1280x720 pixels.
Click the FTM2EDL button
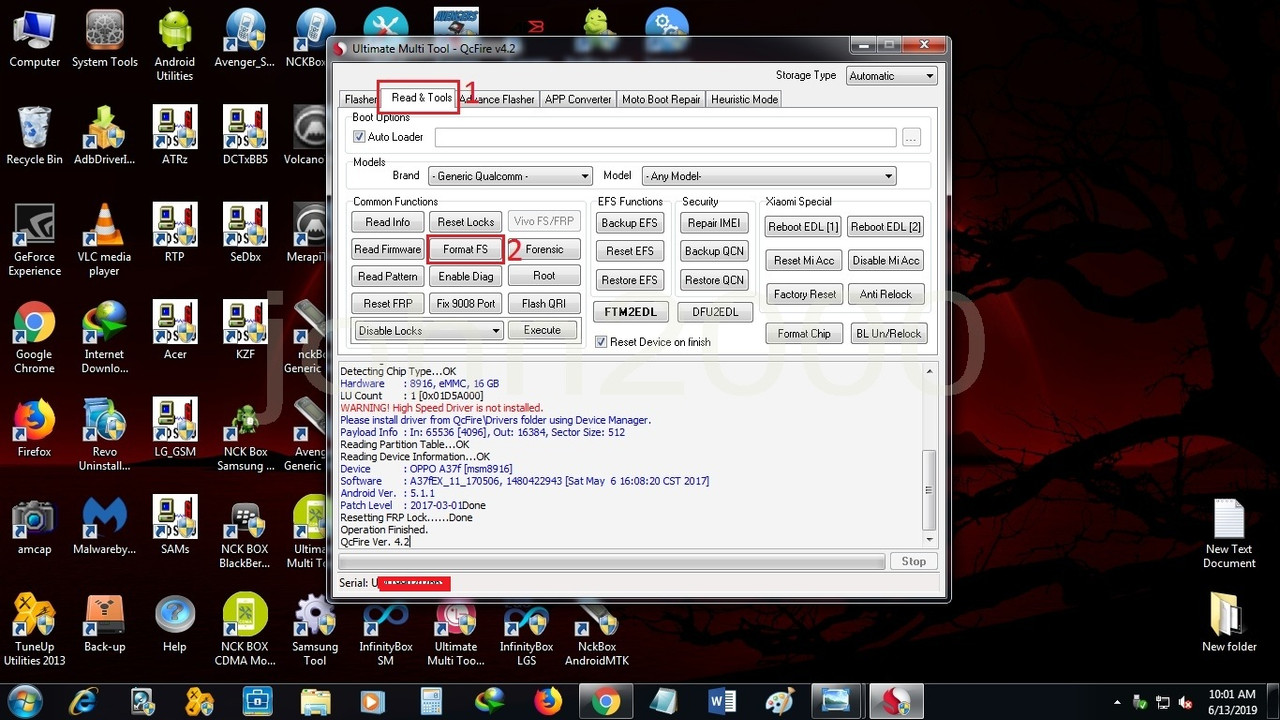tap(630, 312)
